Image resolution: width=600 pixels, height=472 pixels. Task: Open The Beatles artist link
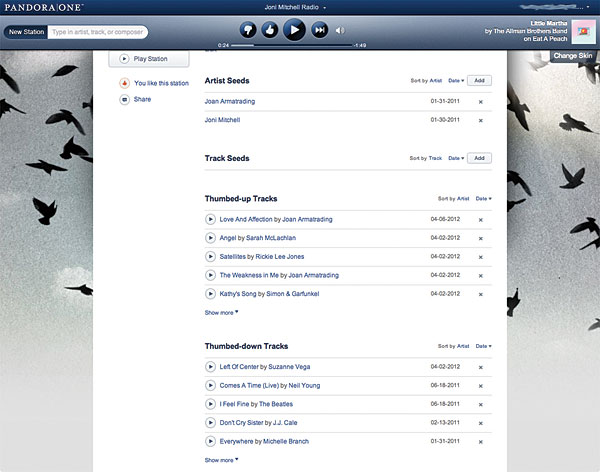pos(276,404)
